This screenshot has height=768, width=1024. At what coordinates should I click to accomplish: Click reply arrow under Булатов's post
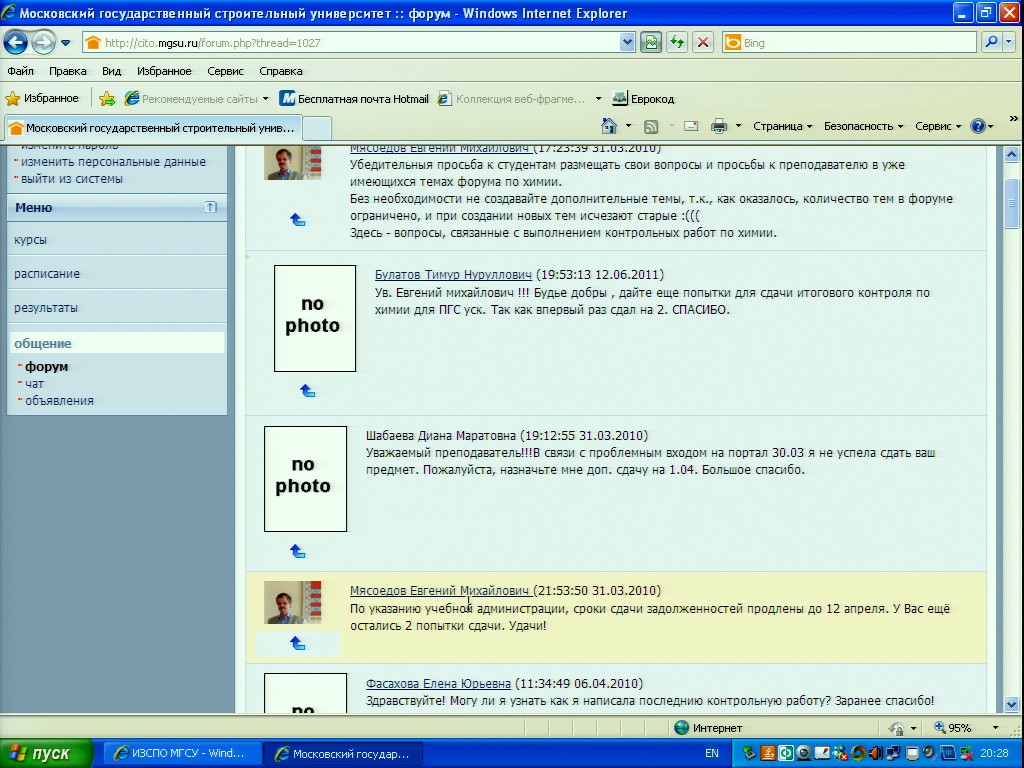(308, 391)
